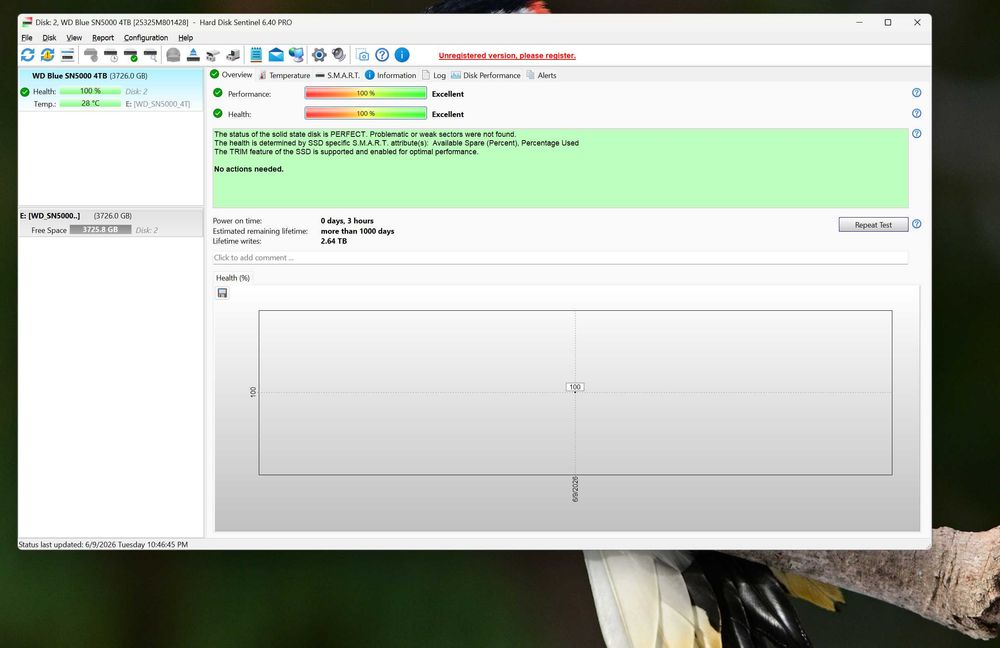Click the disk with magnifier toolbar icon

click(x=151, y=55)
